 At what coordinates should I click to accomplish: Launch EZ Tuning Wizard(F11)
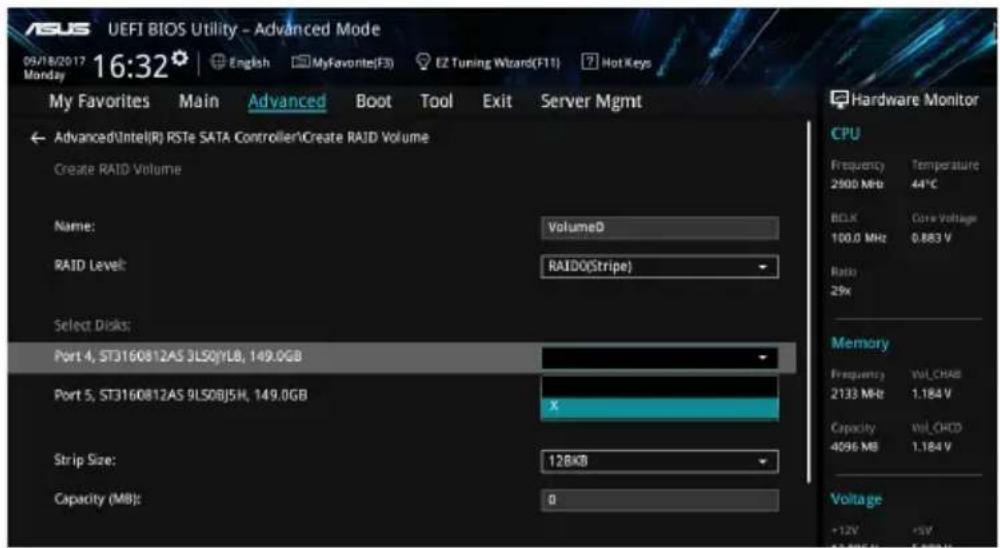click(487, 63)
